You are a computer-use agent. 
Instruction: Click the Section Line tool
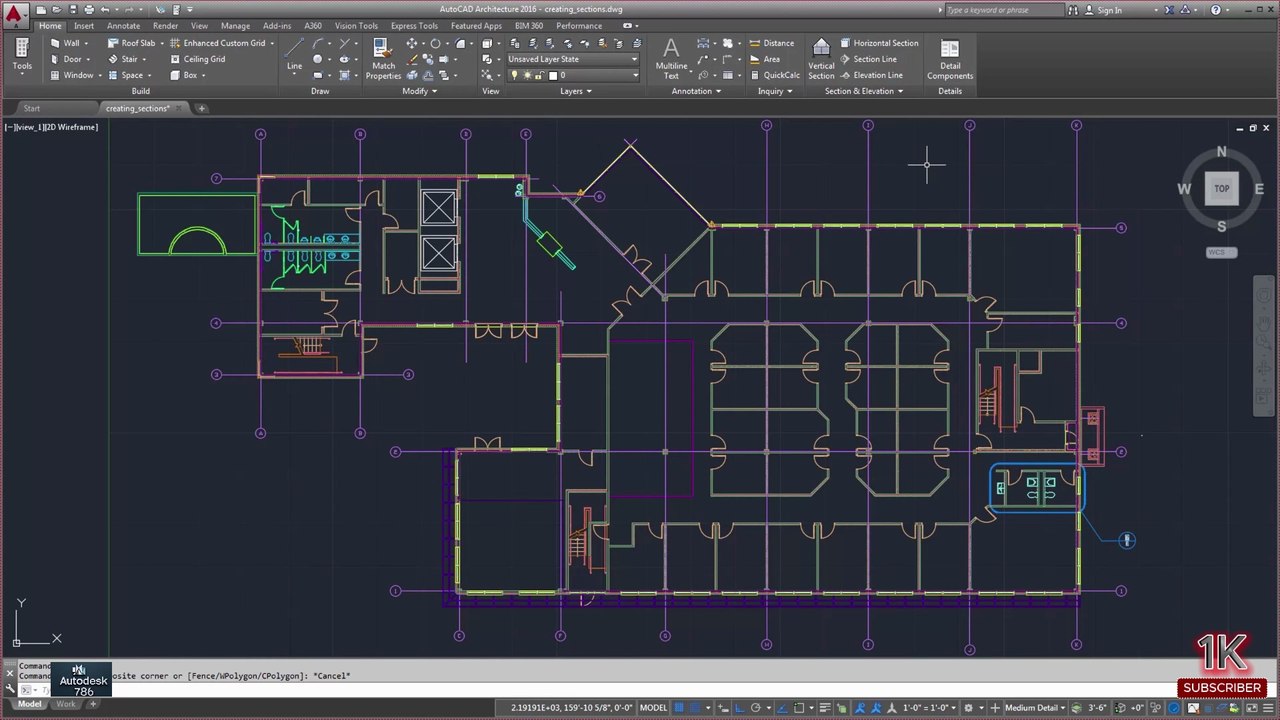coord(867,59)
